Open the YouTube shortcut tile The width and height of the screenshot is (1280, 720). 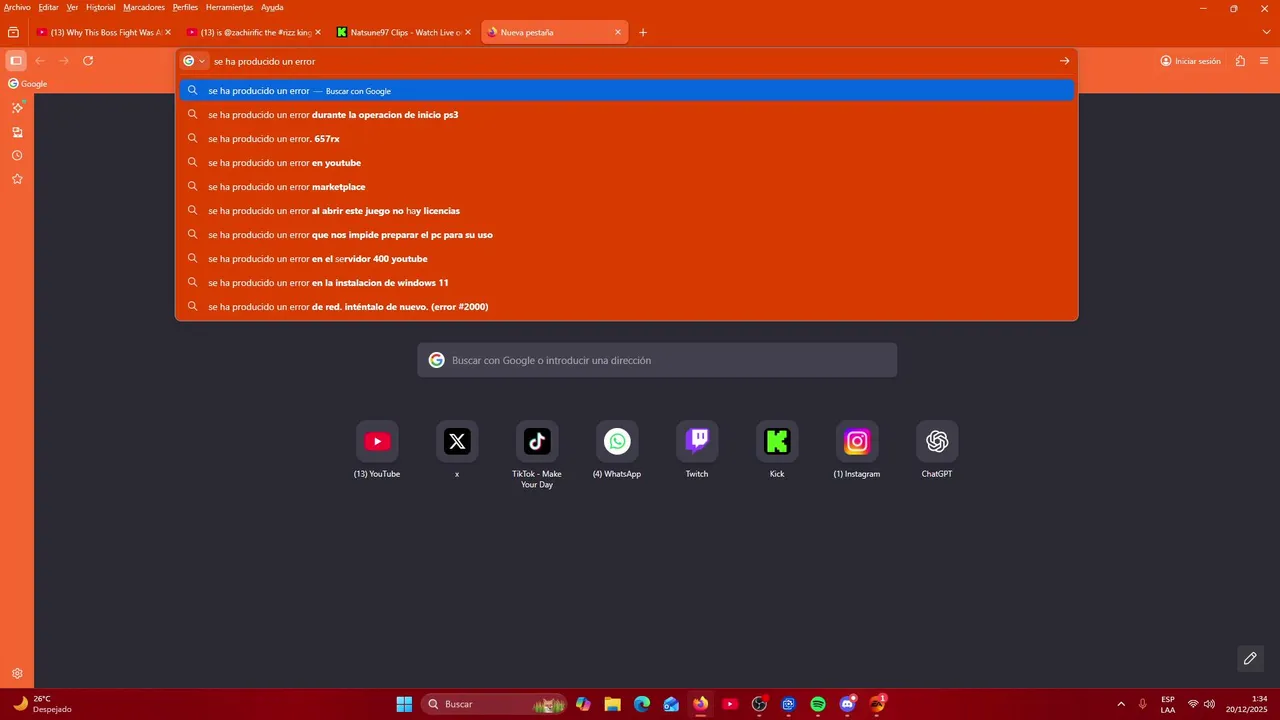click(x=377, y=441)
